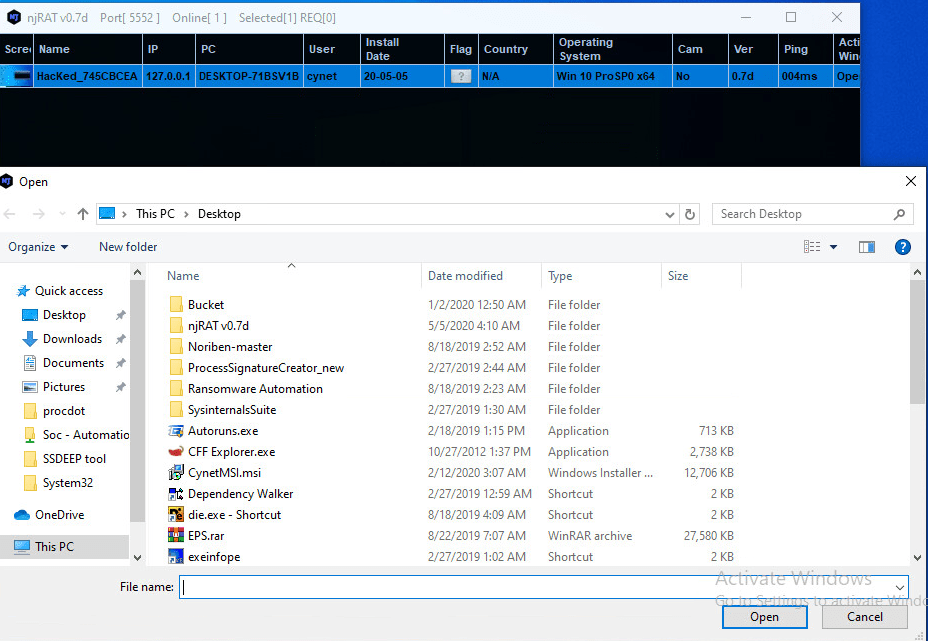Click the forward navigation arrow
Image resolution: width=928 pixels, height=641 pixels.
click(38, 214)
